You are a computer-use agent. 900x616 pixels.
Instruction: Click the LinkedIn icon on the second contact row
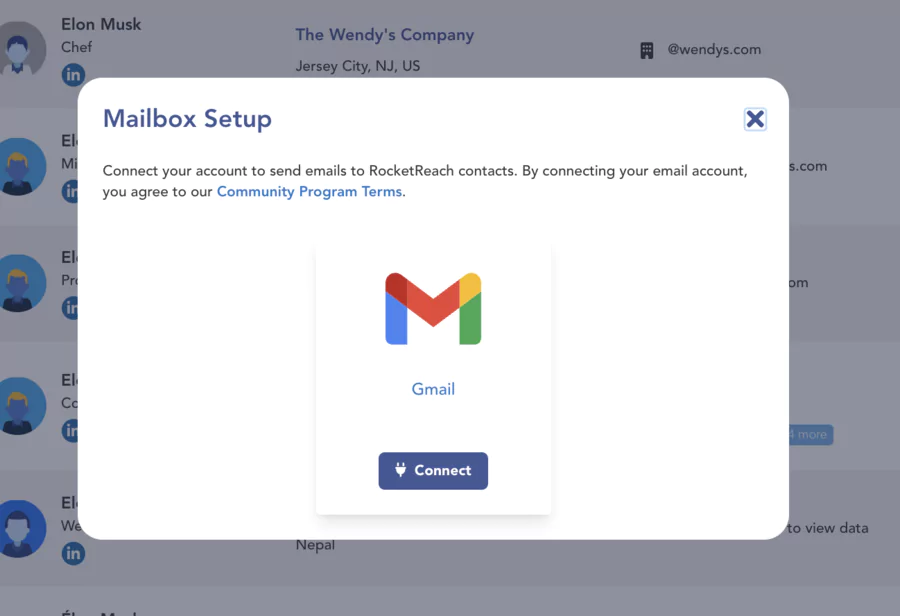click(x=73, y=191)
